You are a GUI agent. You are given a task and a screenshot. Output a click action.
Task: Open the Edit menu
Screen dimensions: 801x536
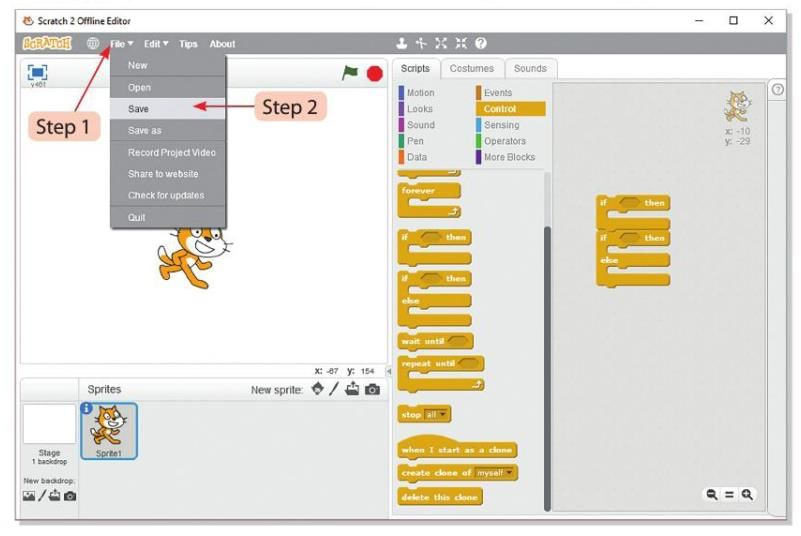point(156,44)
